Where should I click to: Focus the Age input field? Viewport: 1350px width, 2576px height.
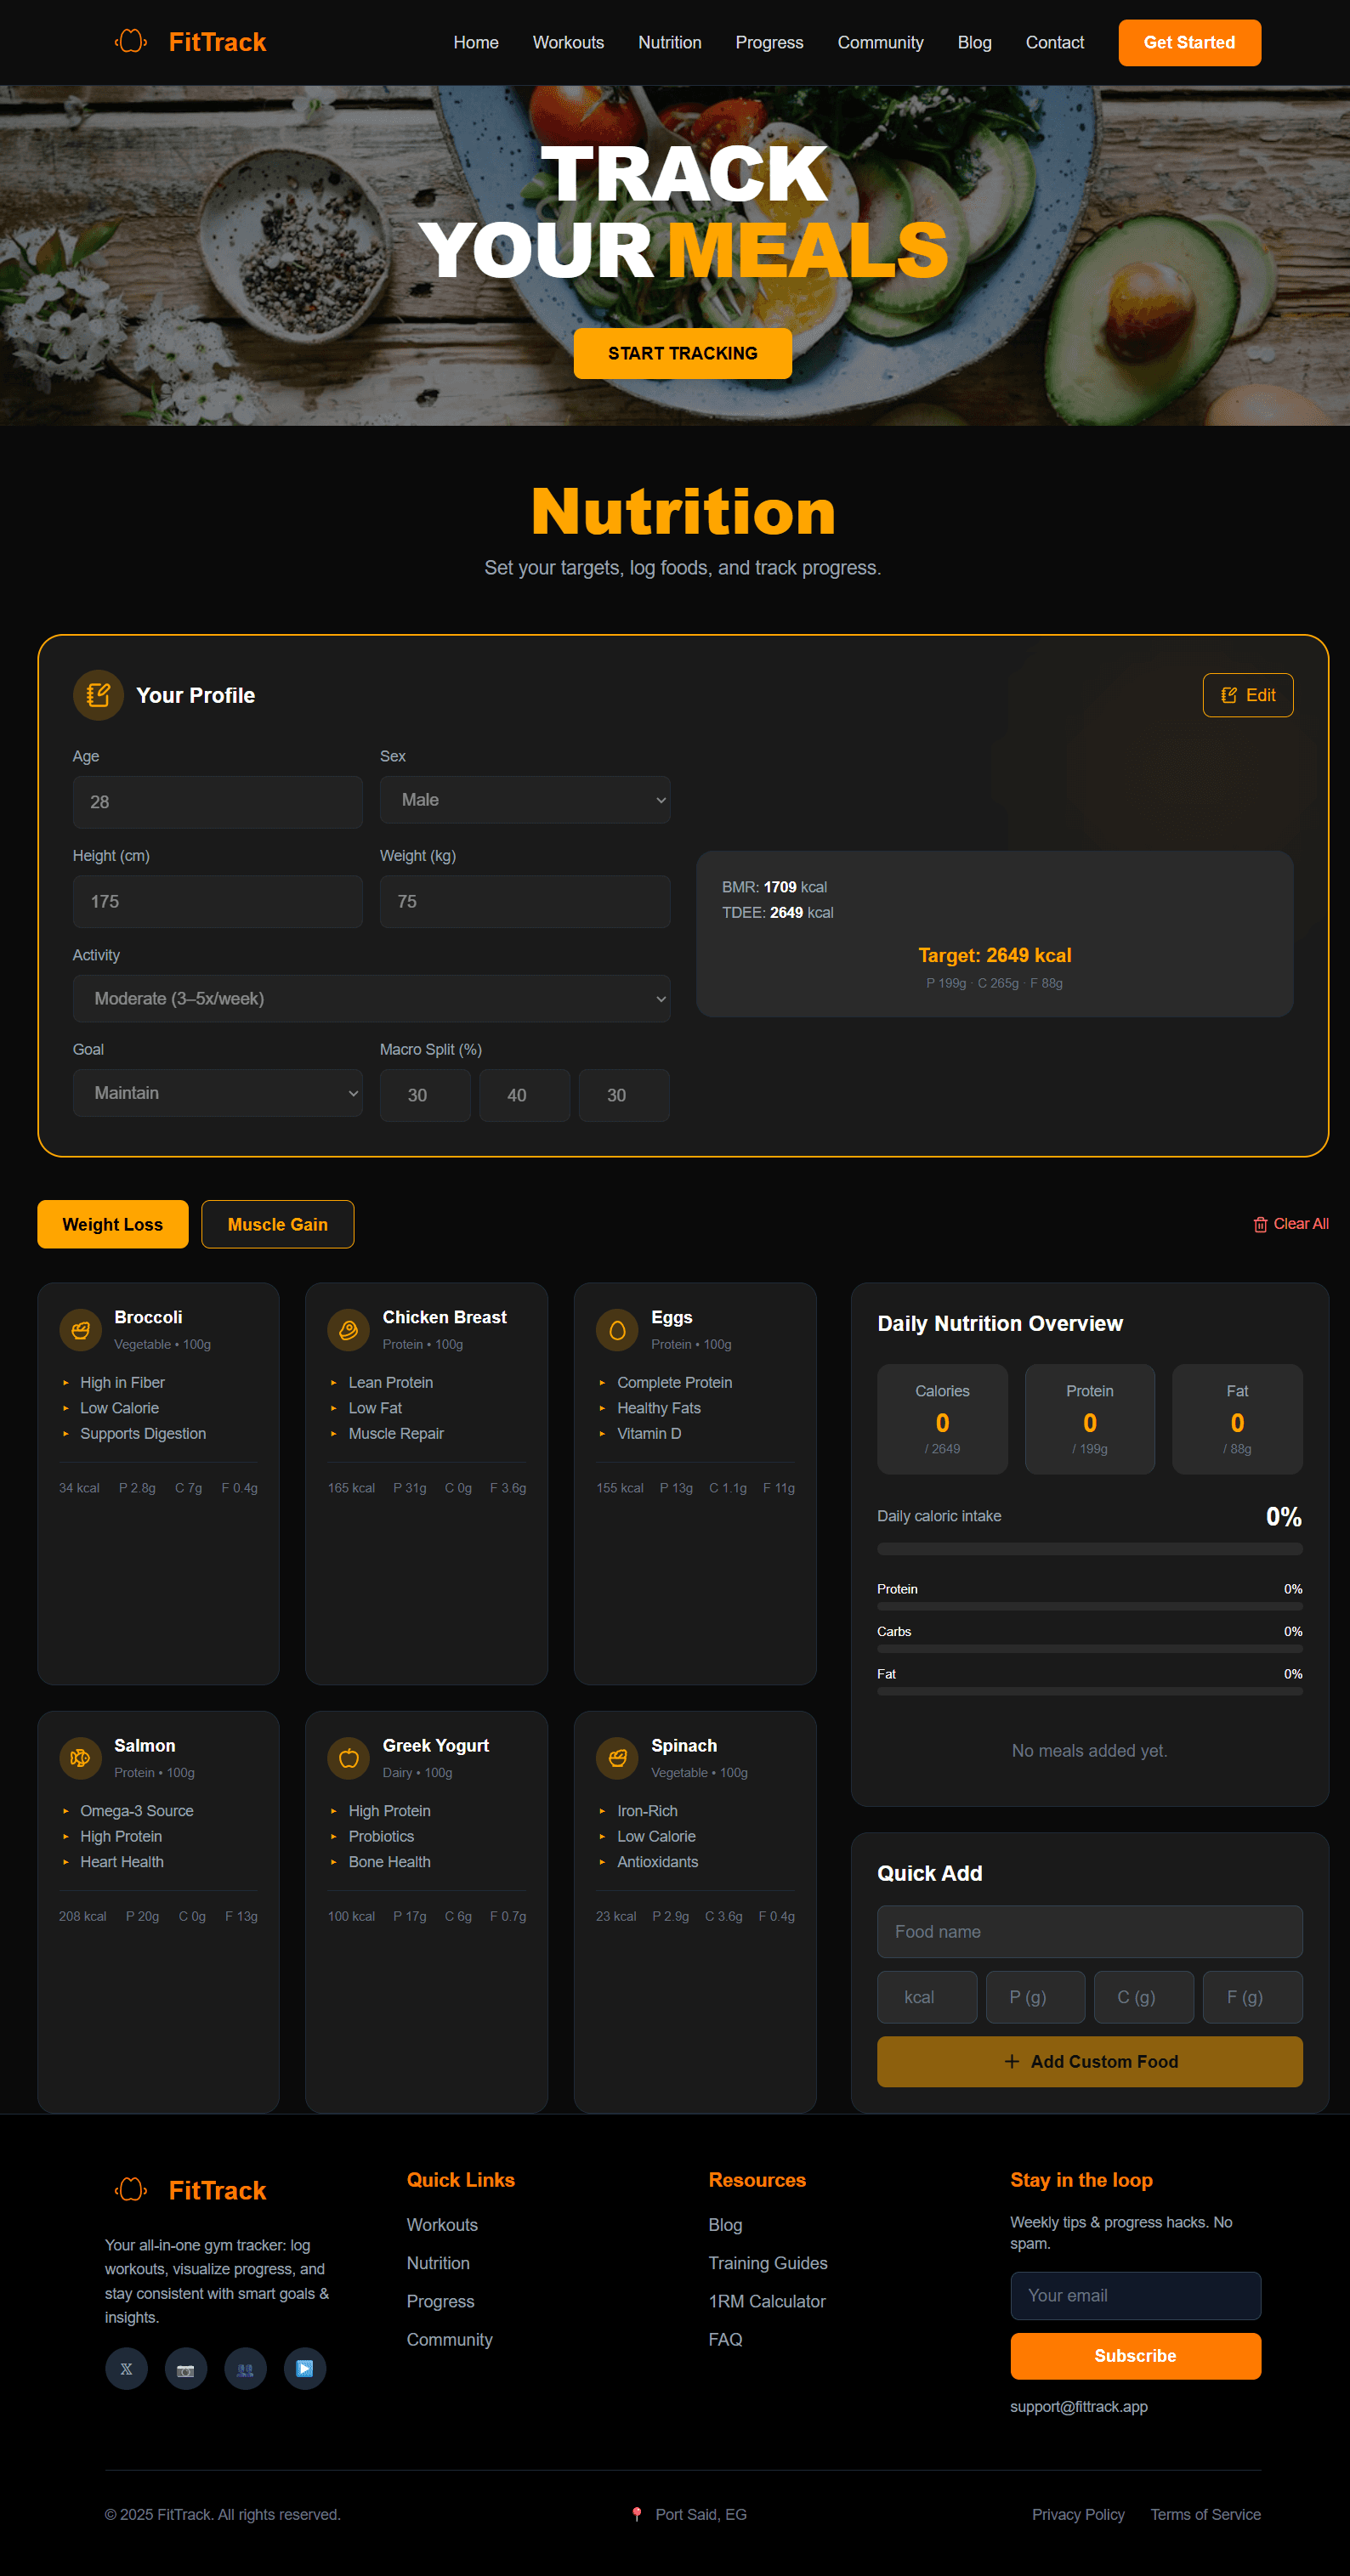pos(218,802)
